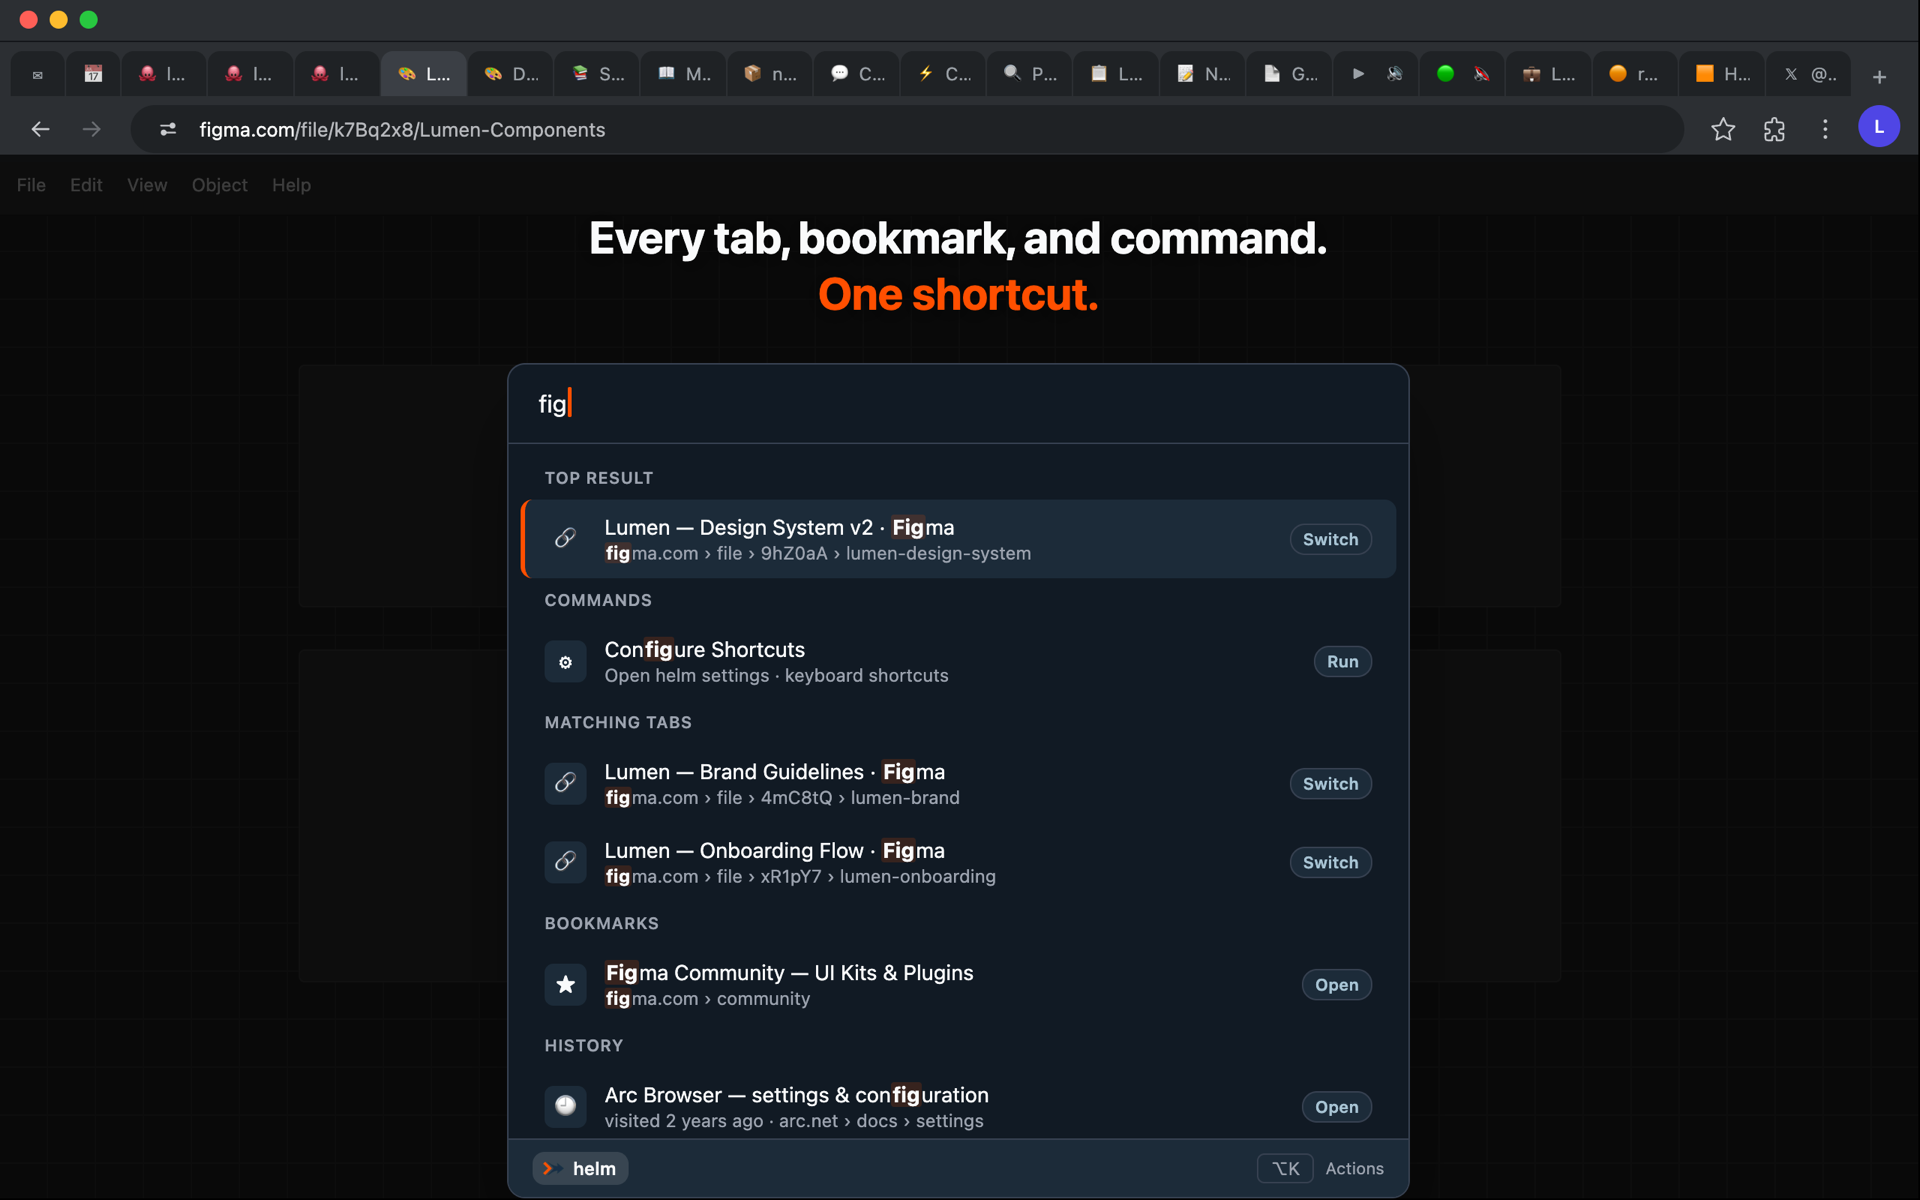Viewport: 1920px width, 1200px height.
Task: Click star icon of Figma Community bookmark
Action: (565, 985)
